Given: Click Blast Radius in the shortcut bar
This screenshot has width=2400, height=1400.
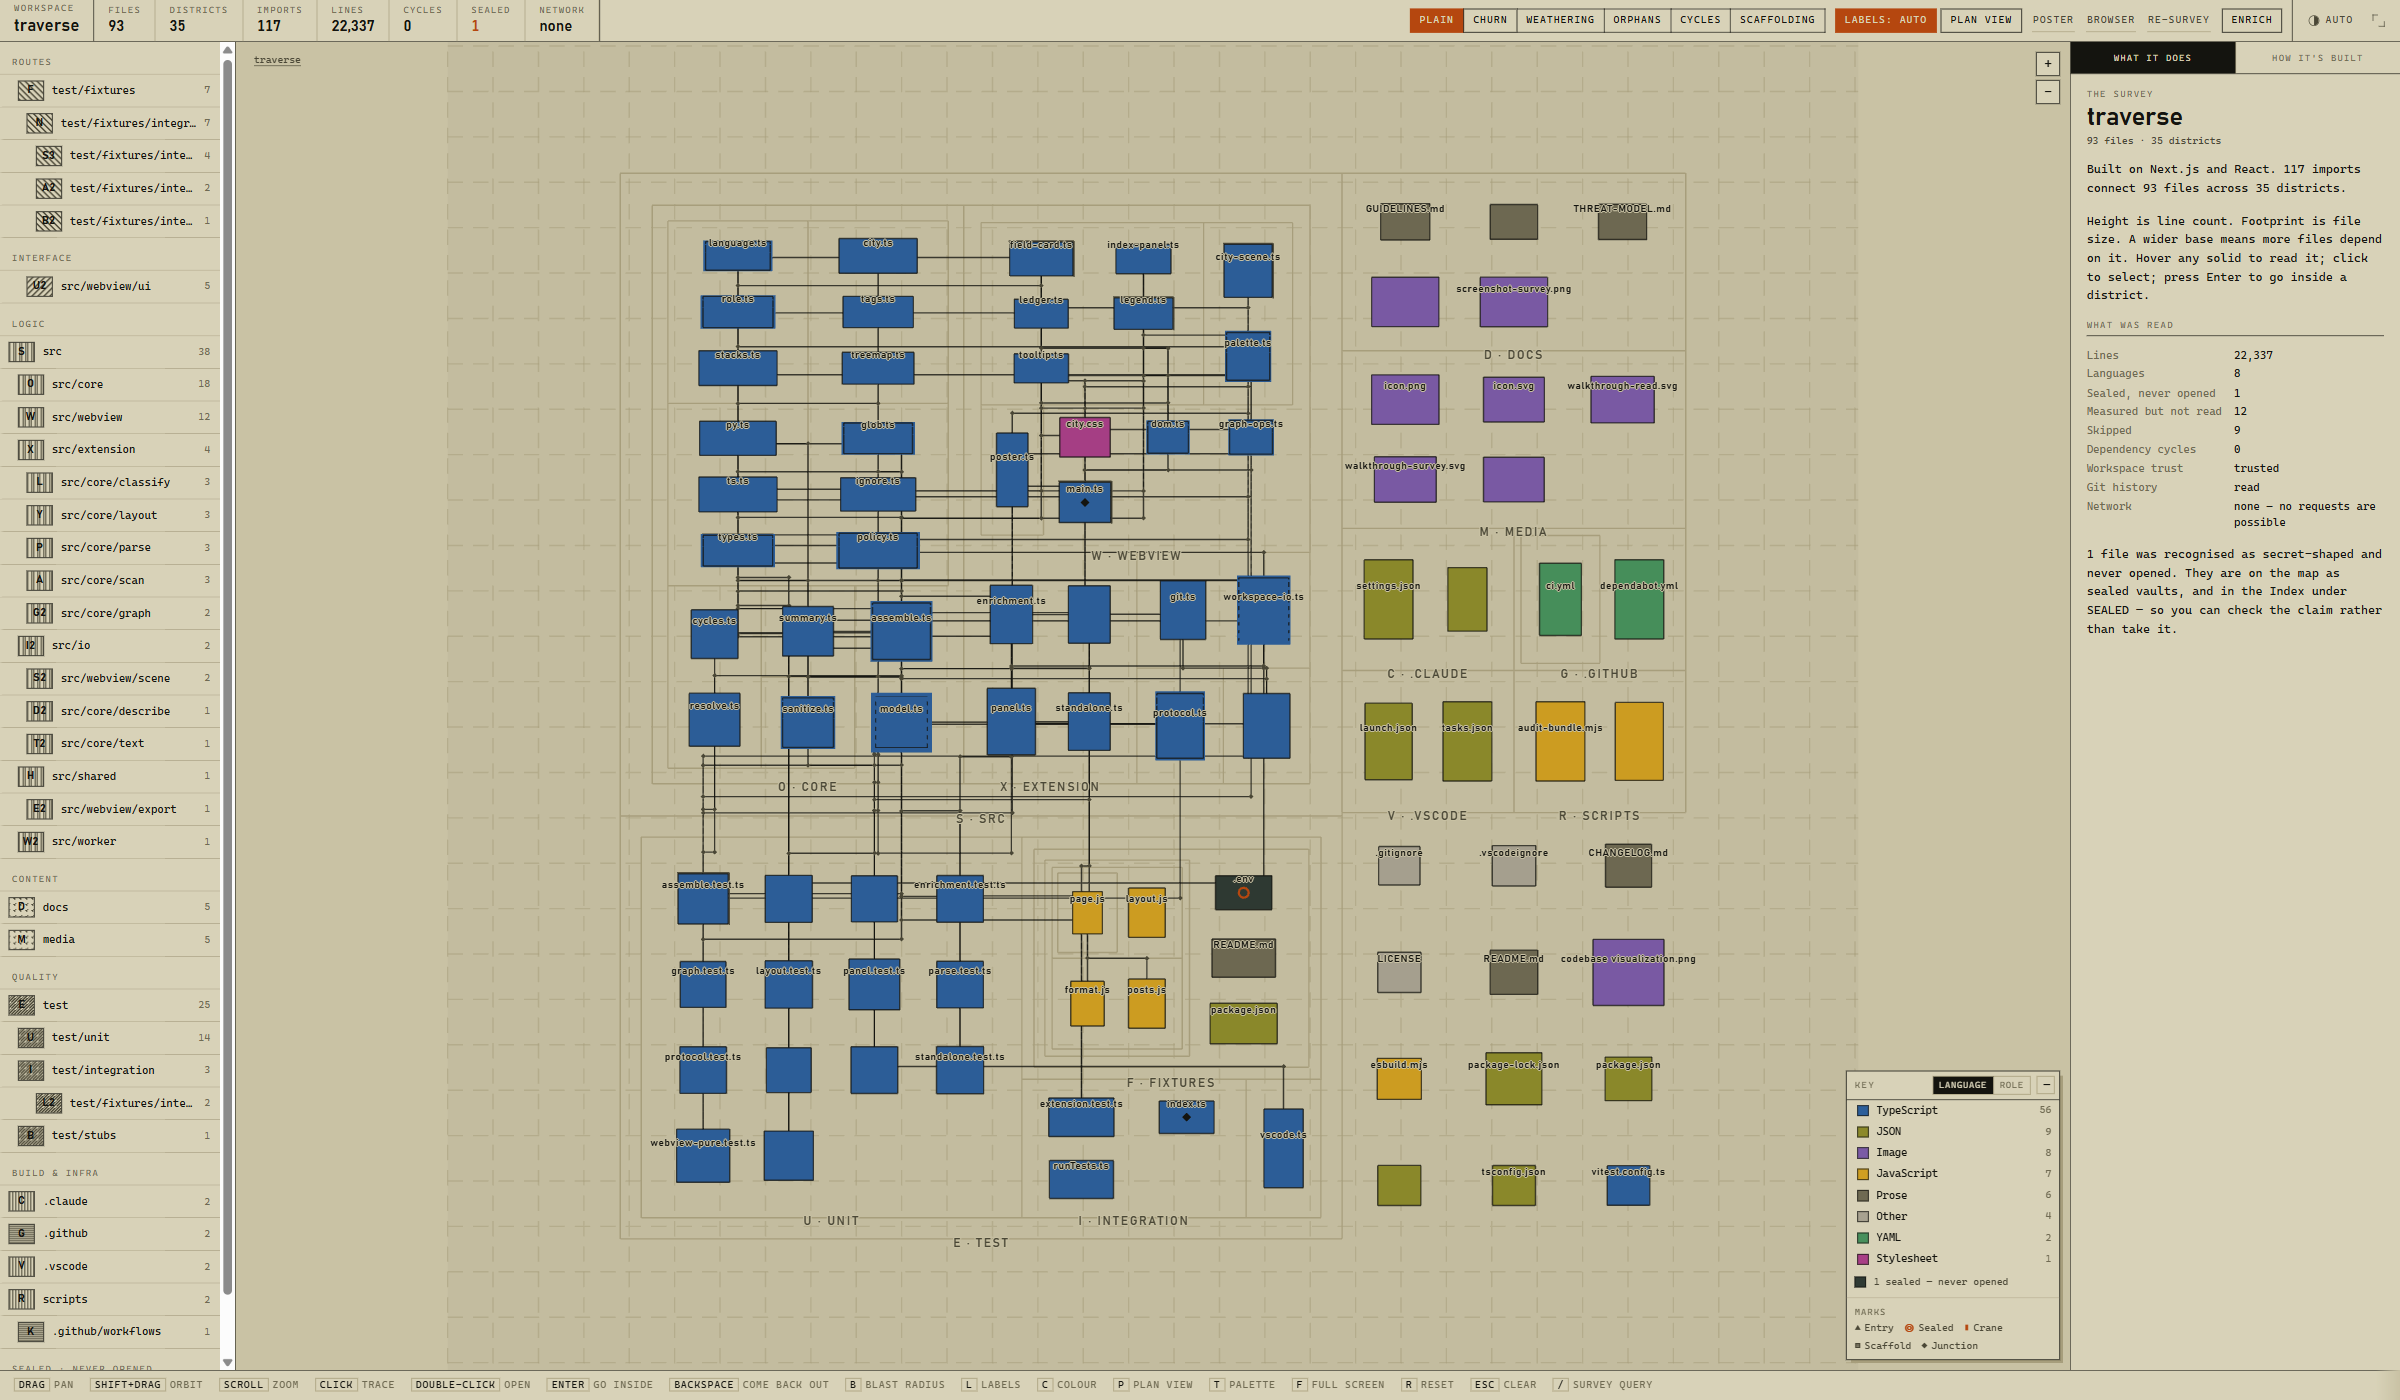Looking at the screenshot, I should [x=894, y=1385].
